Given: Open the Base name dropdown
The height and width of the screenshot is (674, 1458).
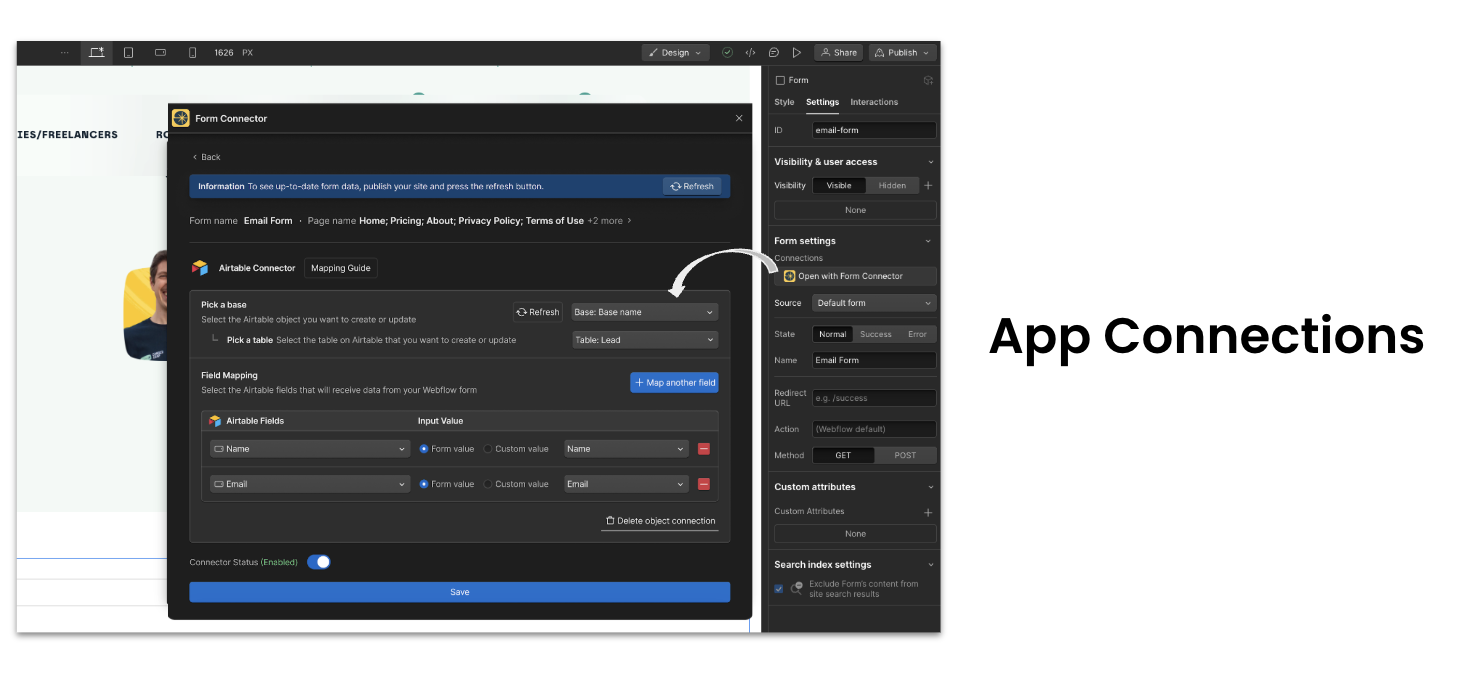Looking at the screenshot, I should pyautogui.click(x=645, y=312).
